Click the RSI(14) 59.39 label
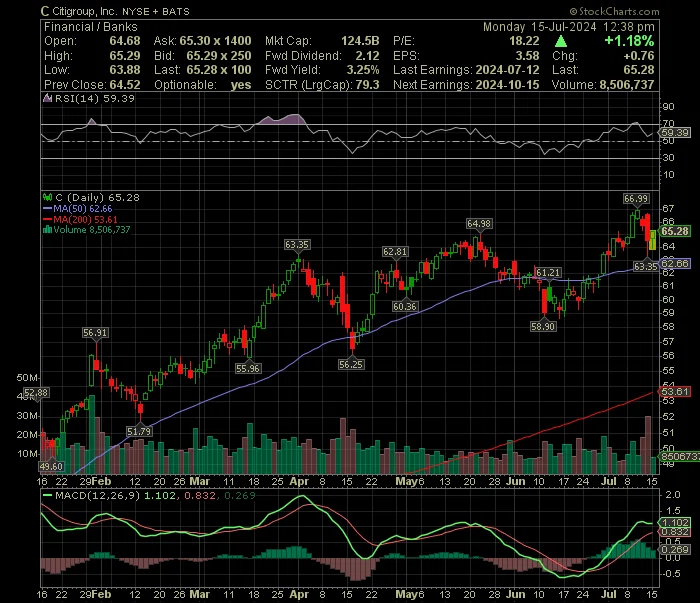 tap(95, 98)
